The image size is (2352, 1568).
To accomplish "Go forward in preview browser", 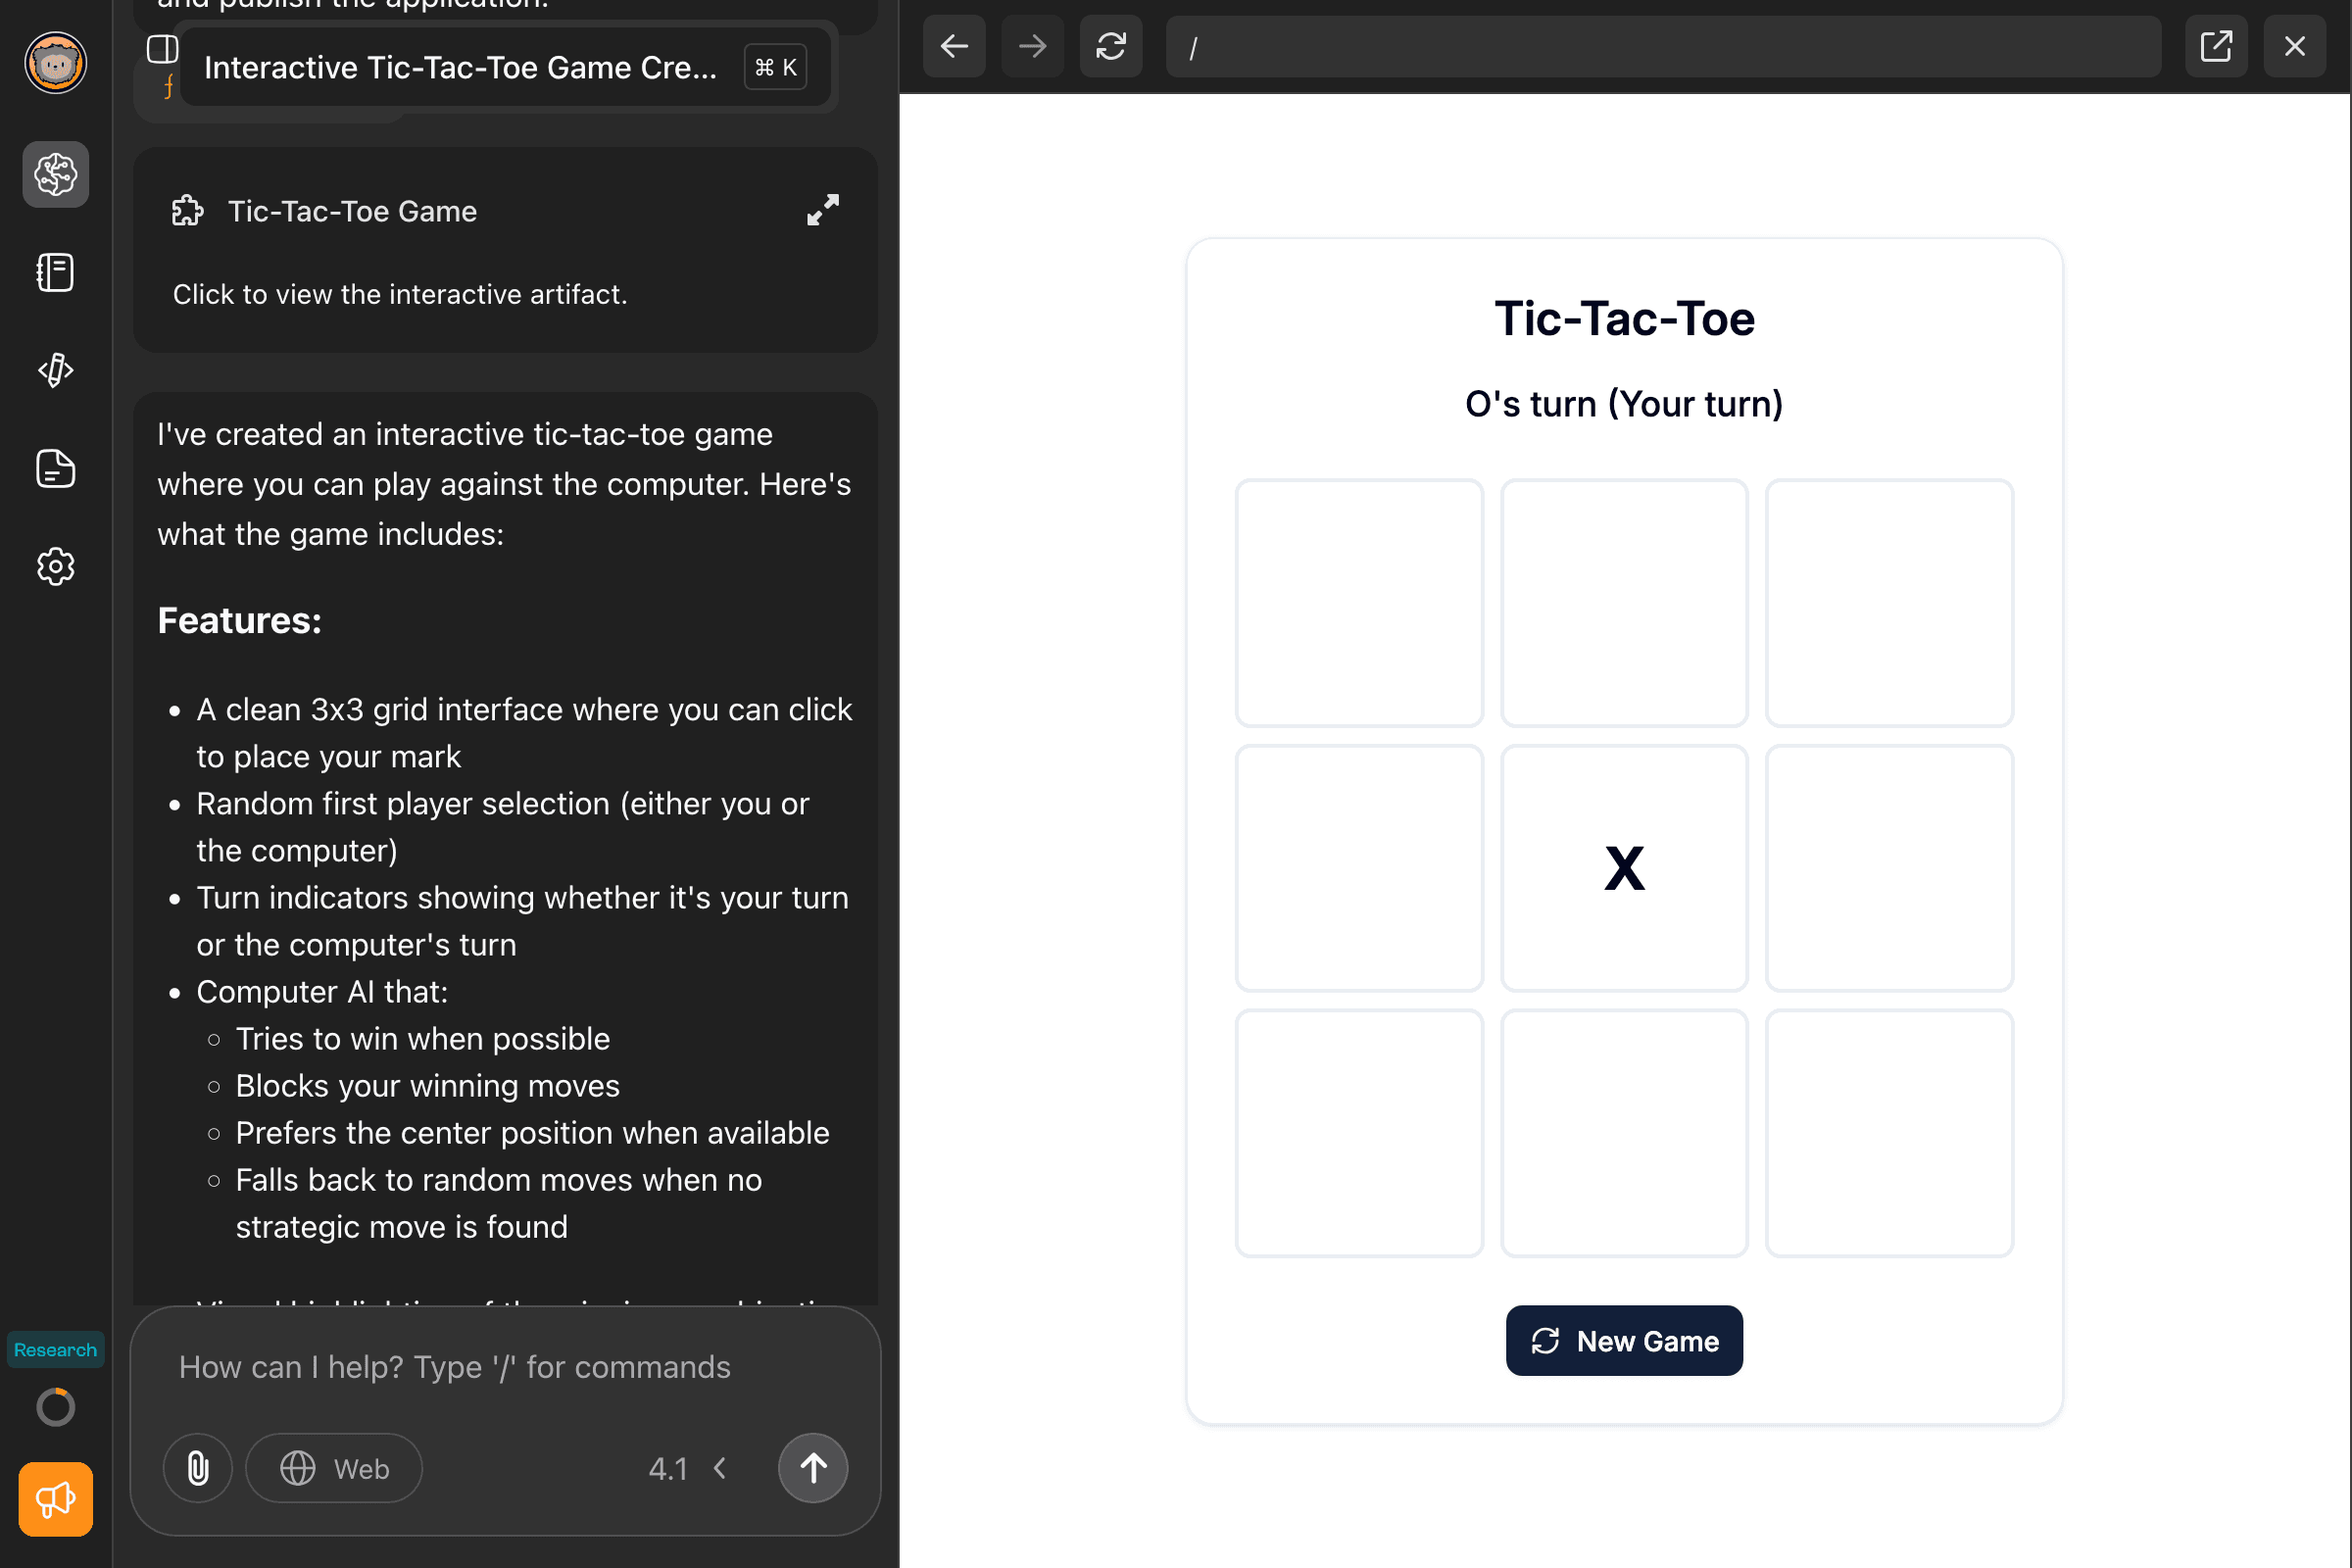I will click(x=1033, y=46).
